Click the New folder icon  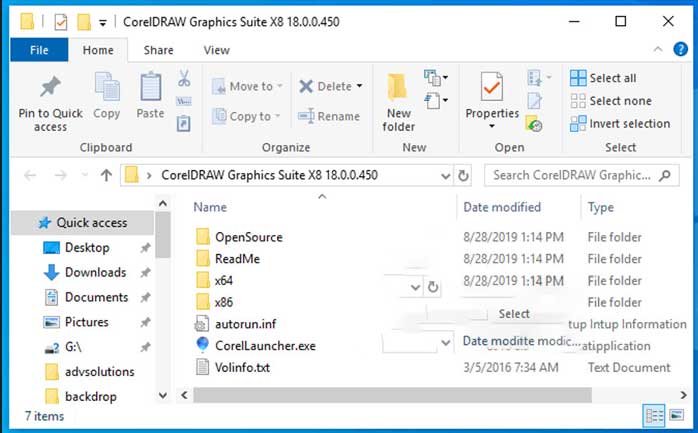[397, 86]
